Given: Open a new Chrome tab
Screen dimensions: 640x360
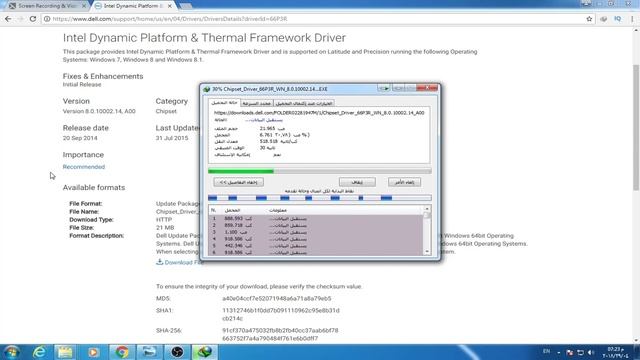Looking at the screenshot, I should click(x=185, y=6).
